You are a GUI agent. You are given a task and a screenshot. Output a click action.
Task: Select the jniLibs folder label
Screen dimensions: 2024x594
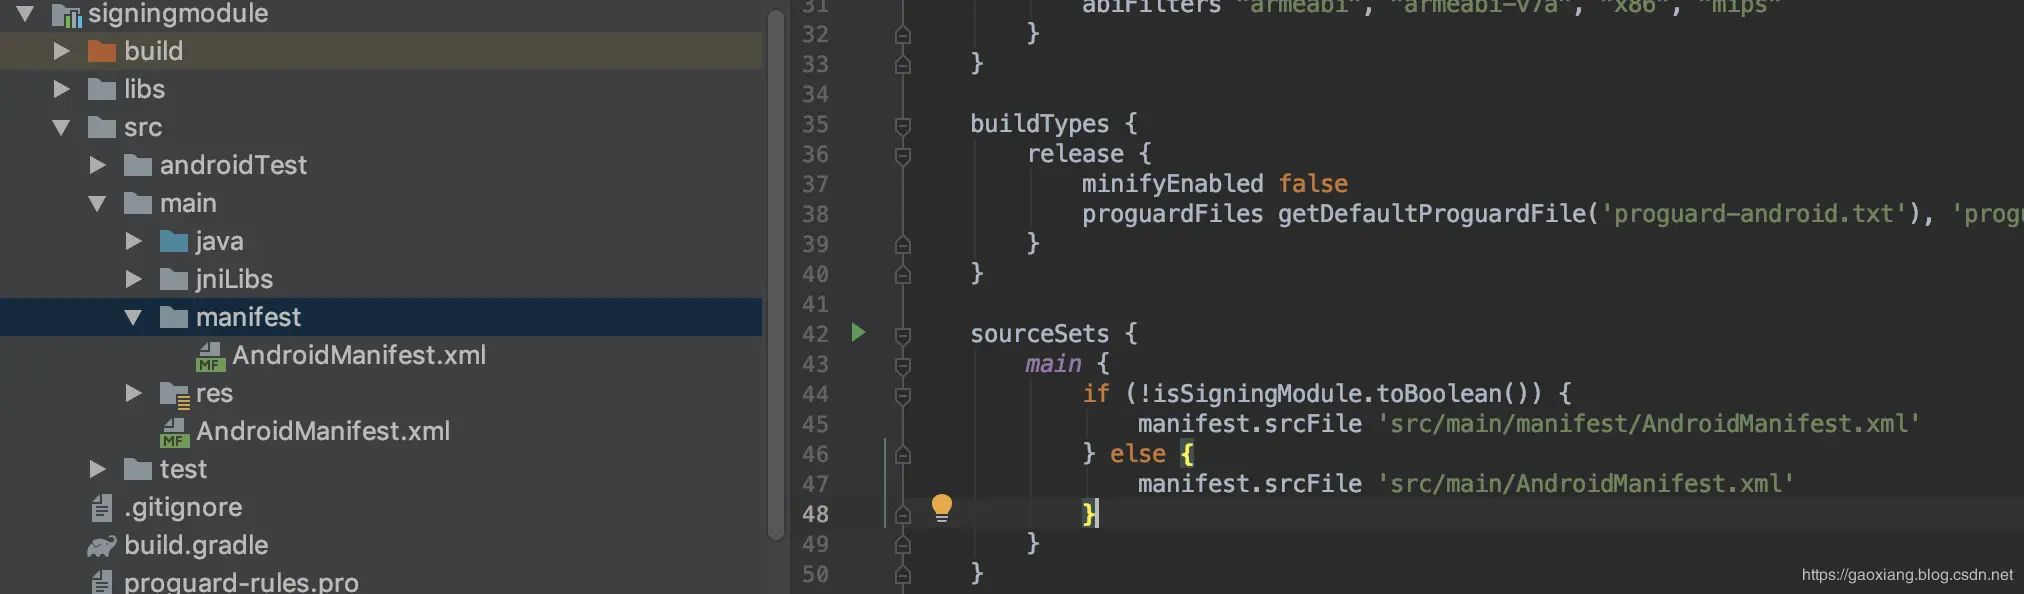(234, 279)
